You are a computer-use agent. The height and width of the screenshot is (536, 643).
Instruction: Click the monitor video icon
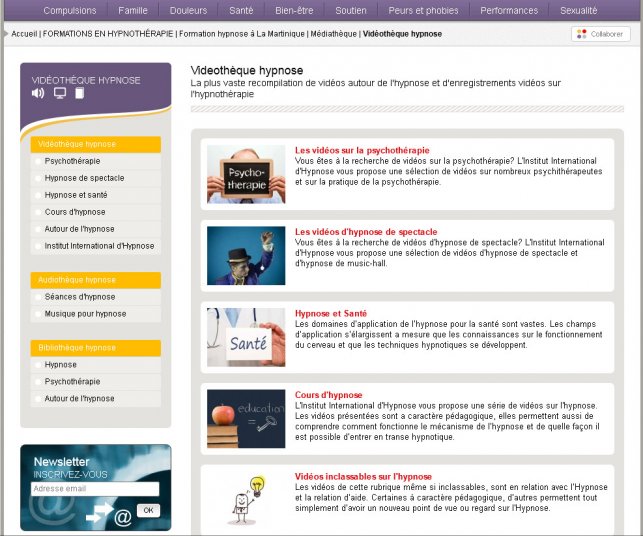(60, 94)
